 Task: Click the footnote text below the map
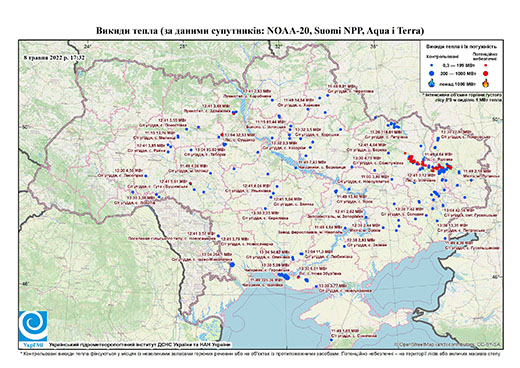click(x=260, y=353)
